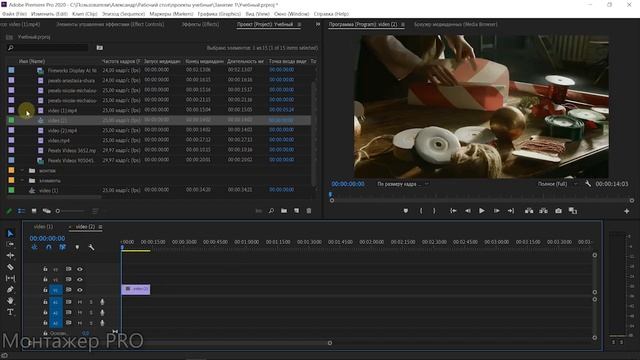The image size is (640, 360).
Task: Show overflow panels chevron in the Project group
Action: click(318, 24)
